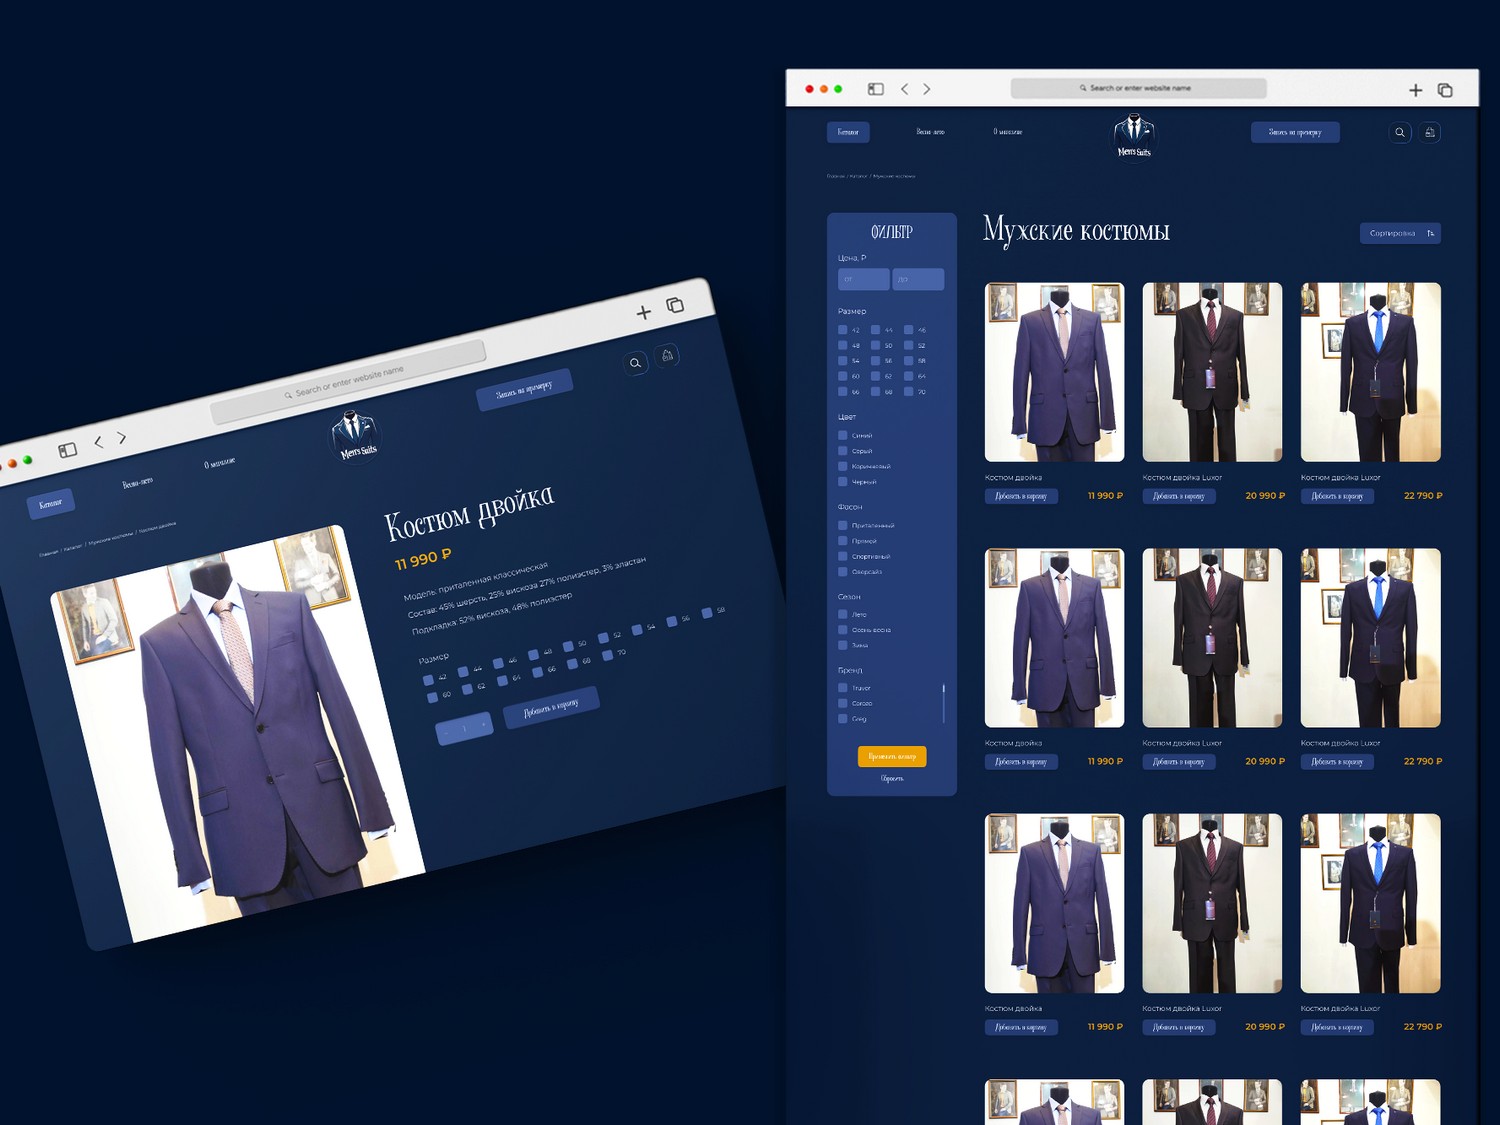Show tab overview icon in right browser
Viewport: 1500px width, 1125px height.
click(x=1445, y=90)
